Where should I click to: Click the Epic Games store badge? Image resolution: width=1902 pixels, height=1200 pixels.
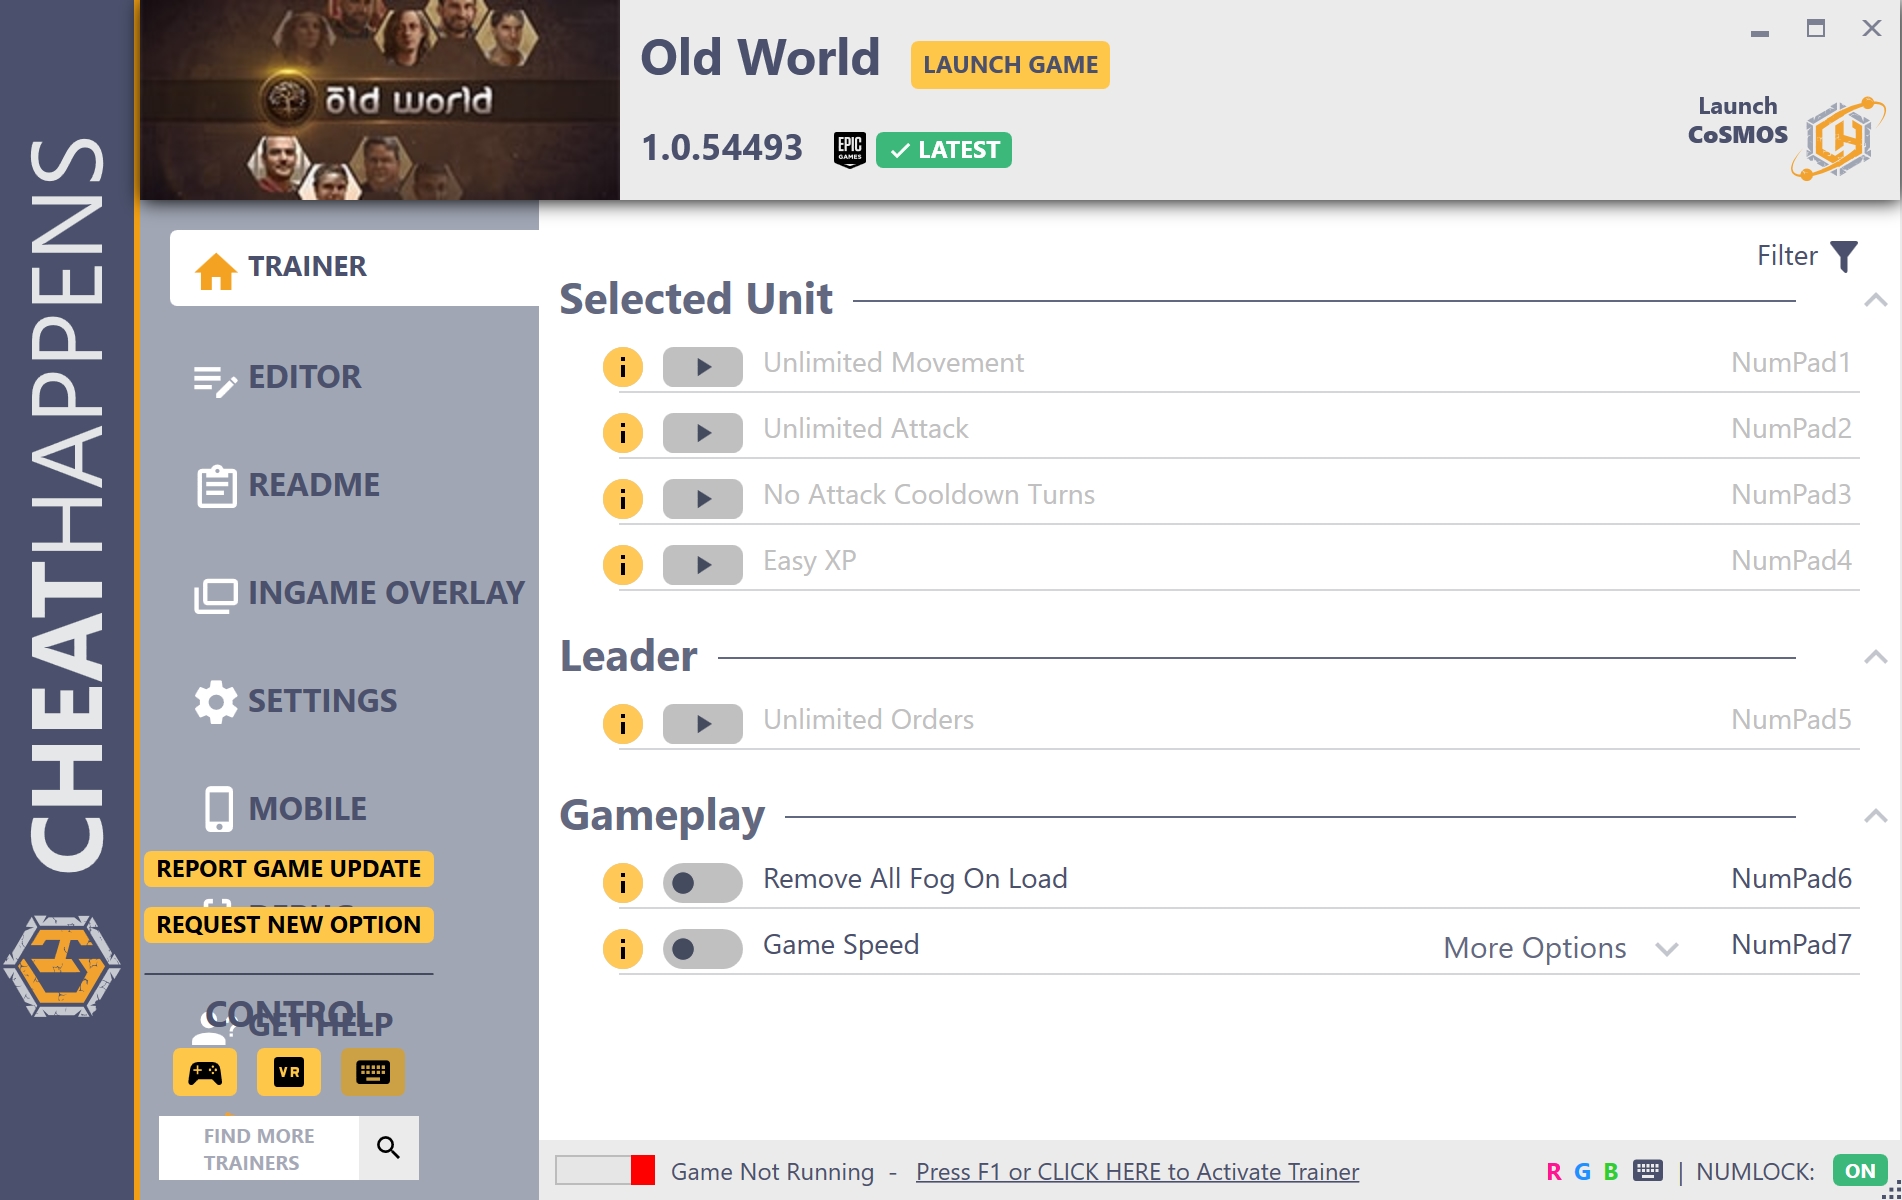click(x=850, y=150)
